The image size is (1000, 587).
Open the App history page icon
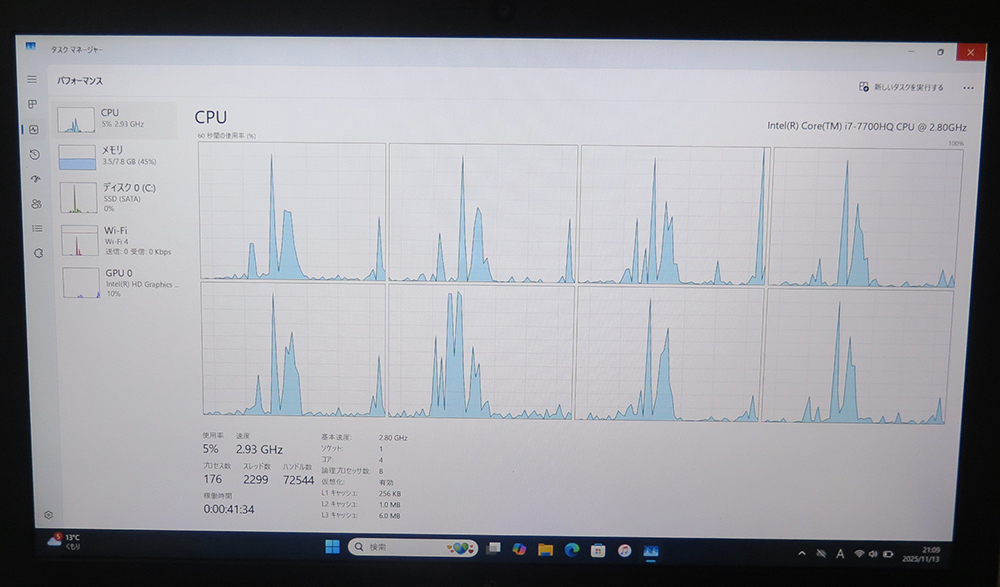click(34, 154)
